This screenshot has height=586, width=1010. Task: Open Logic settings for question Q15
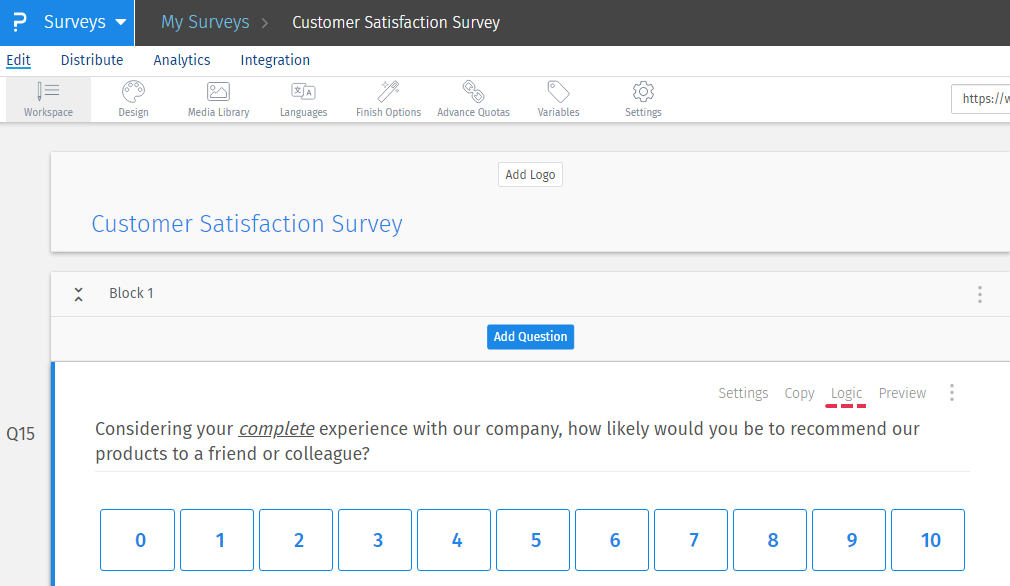tap(846, 393)
